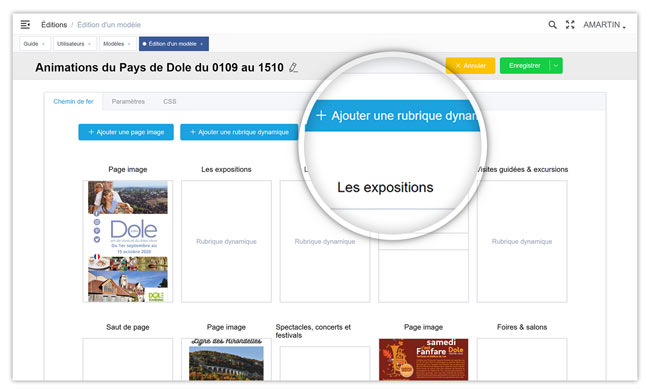Open the Paramètres tab
The width and height of the screenshot is (650, 390).
[x=128, y=101]
